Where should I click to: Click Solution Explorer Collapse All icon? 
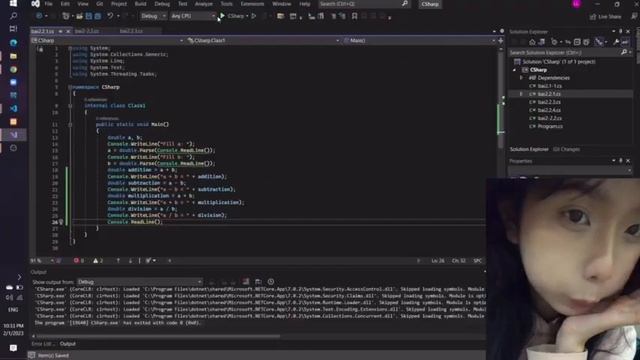click(577, 42)
